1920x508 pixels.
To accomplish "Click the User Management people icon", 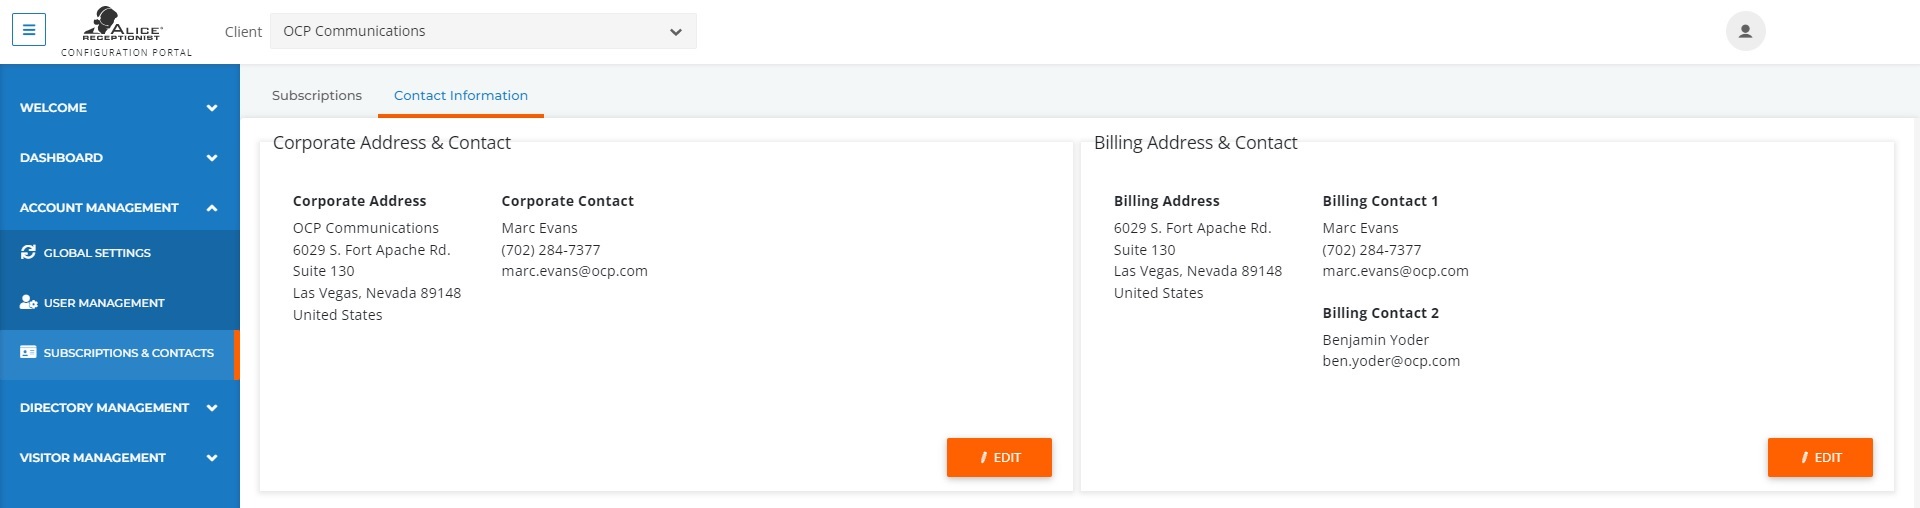I will (28, 303).
